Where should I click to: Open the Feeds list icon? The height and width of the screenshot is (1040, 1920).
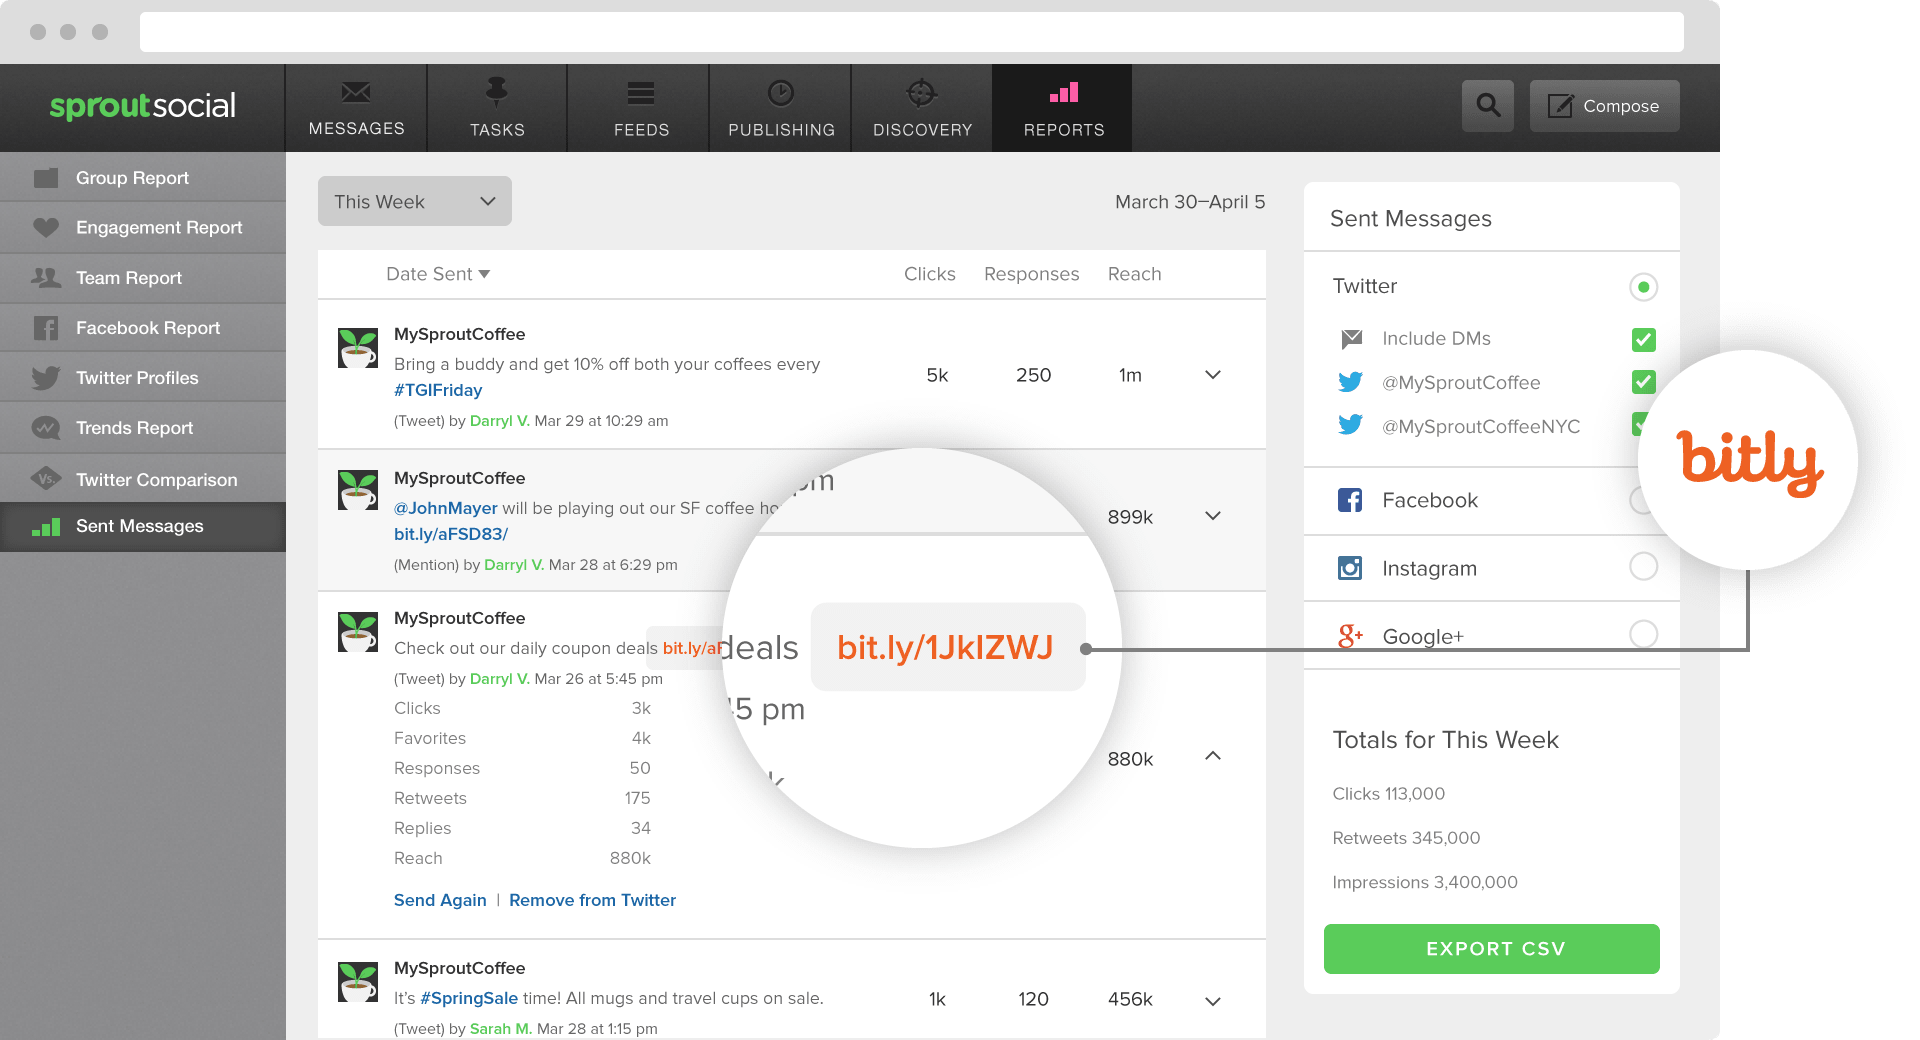pyautogui.click(x=641, y=94)
